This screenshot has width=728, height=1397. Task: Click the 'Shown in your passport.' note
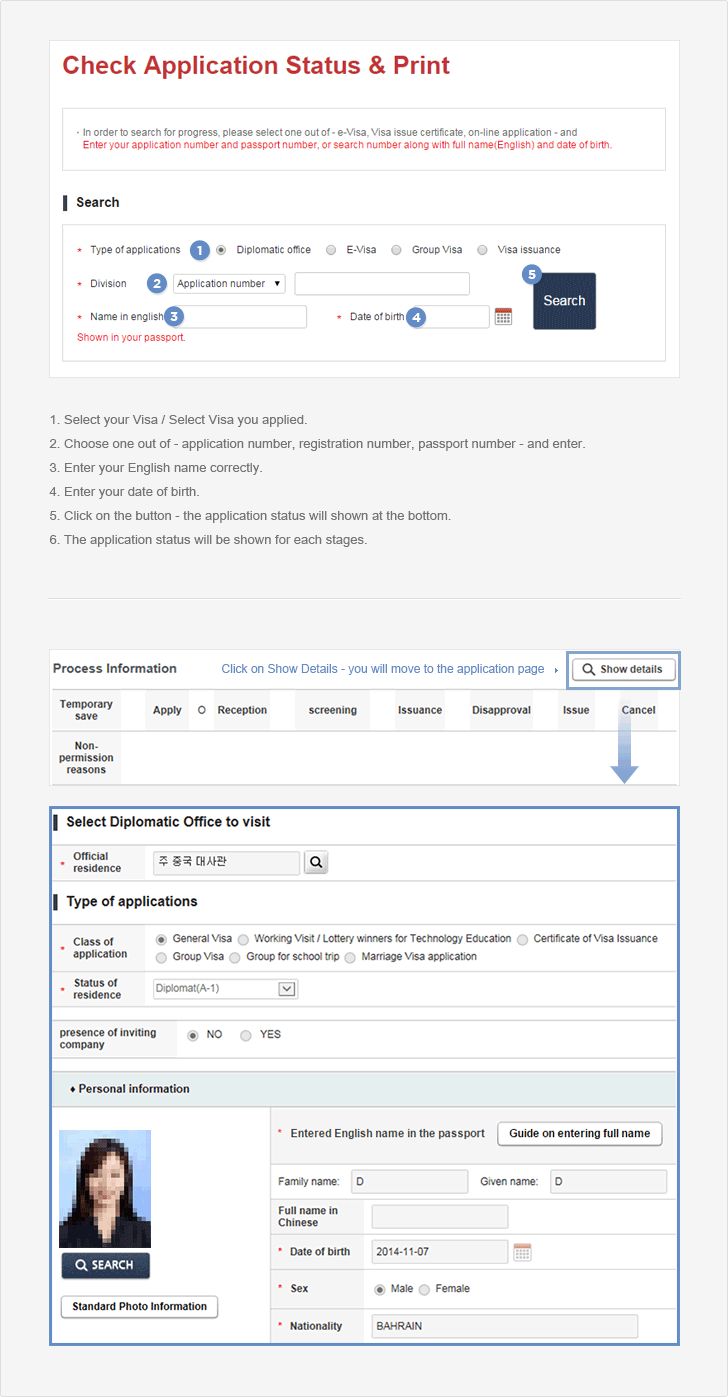coord(131,338)
